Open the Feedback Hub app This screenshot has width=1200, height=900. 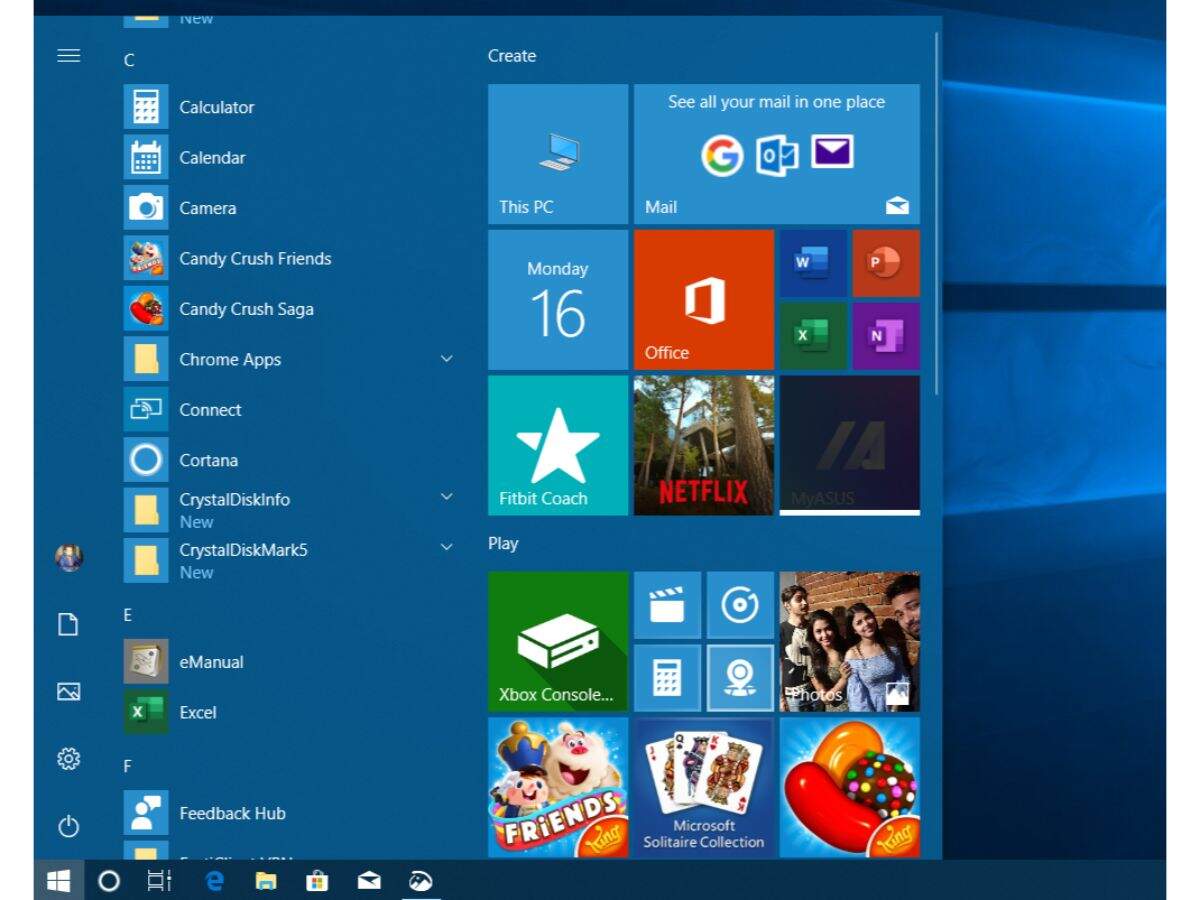click(232, 813)
